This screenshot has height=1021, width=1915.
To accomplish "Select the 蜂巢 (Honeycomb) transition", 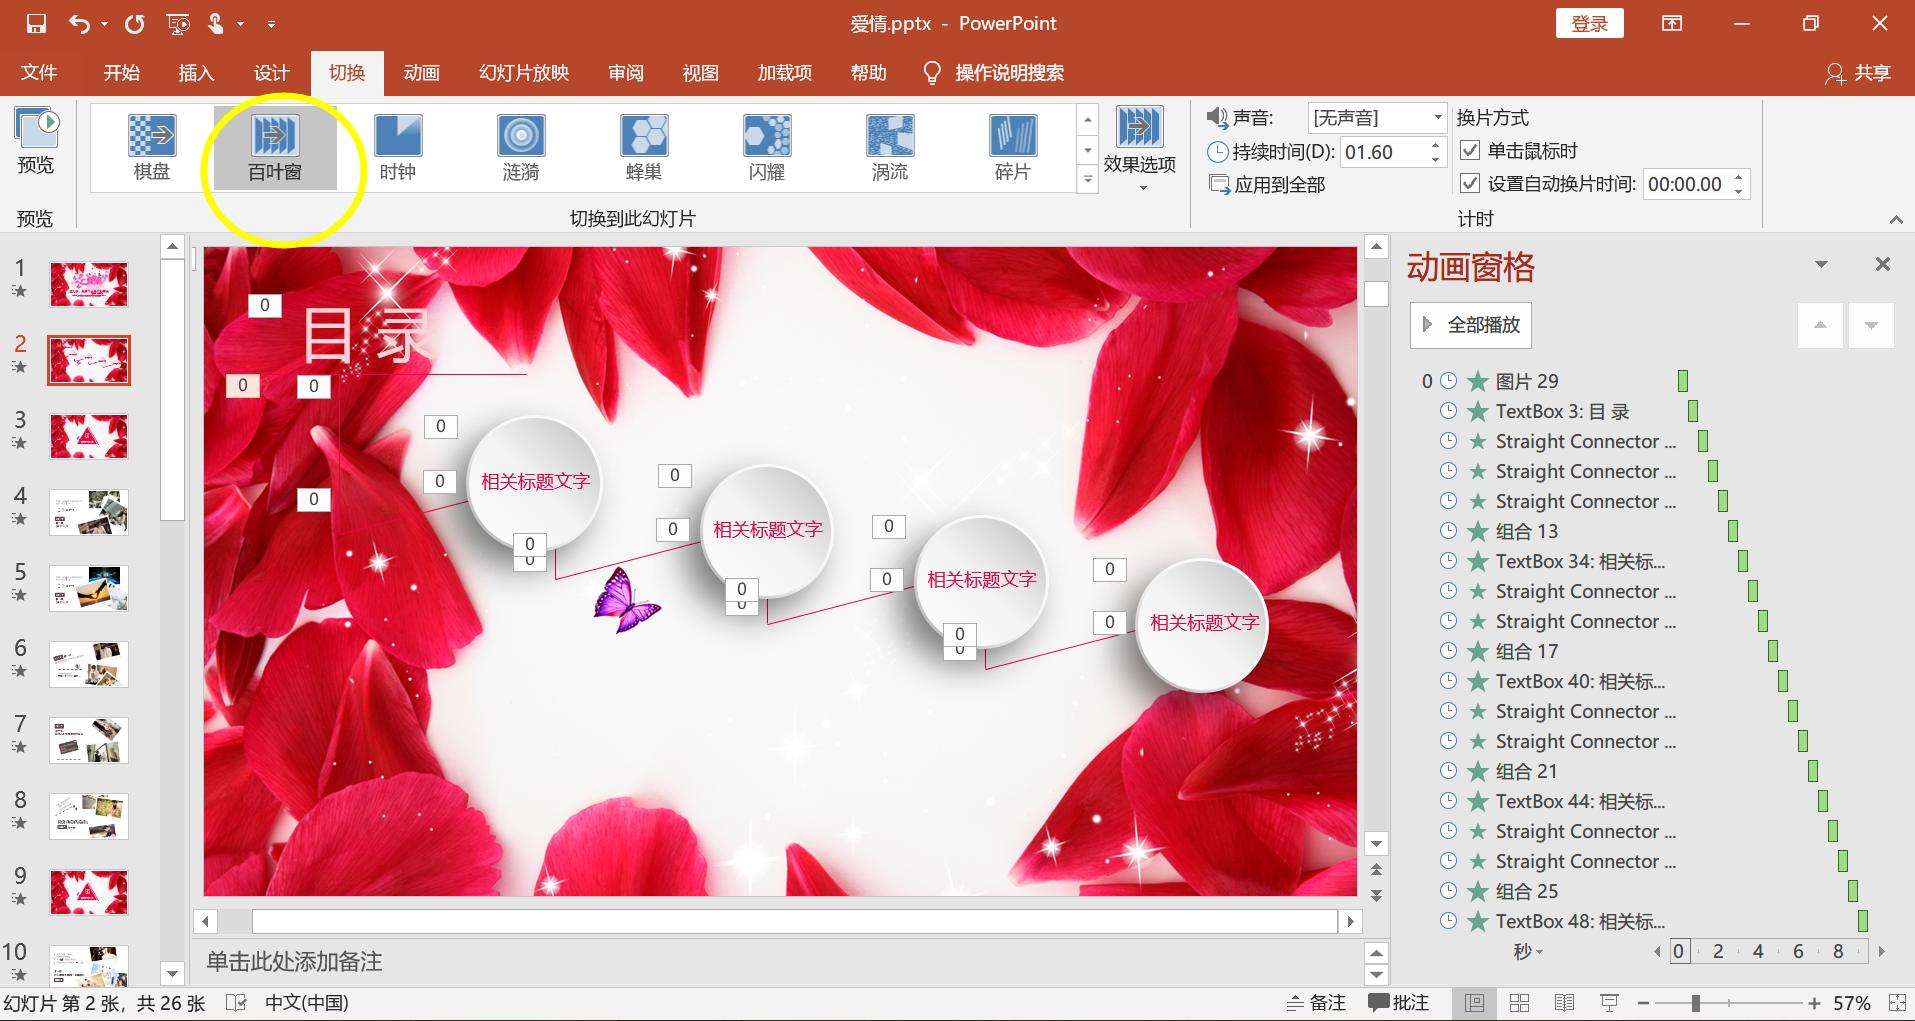I will point(643,147).
